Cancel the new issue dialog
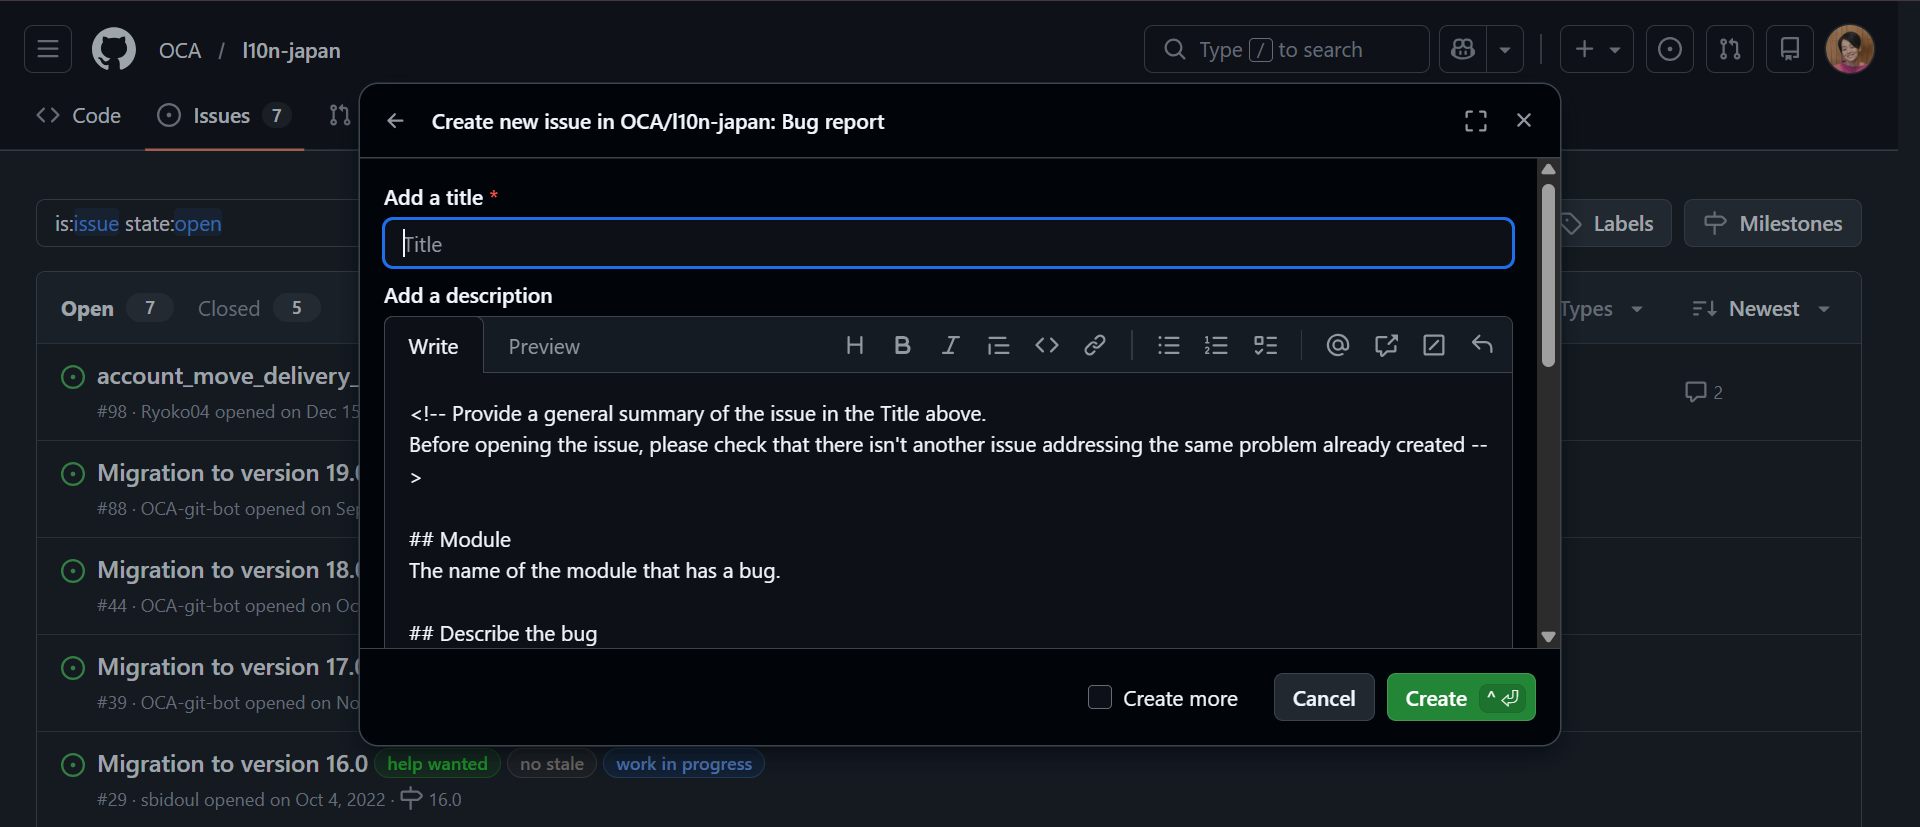 1323,698
